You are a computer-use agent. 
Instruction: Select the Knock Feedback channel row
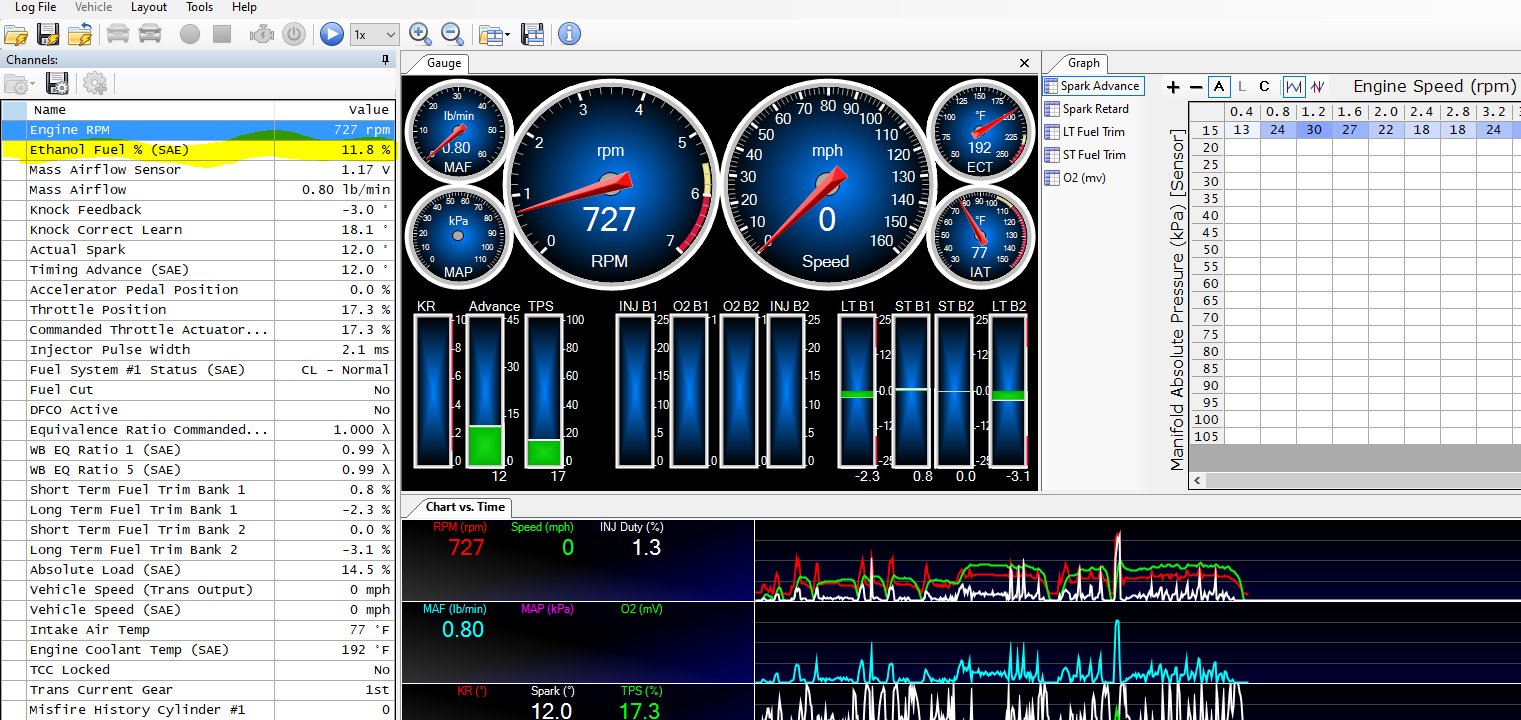pyautogui.click(x=197, y=210)
